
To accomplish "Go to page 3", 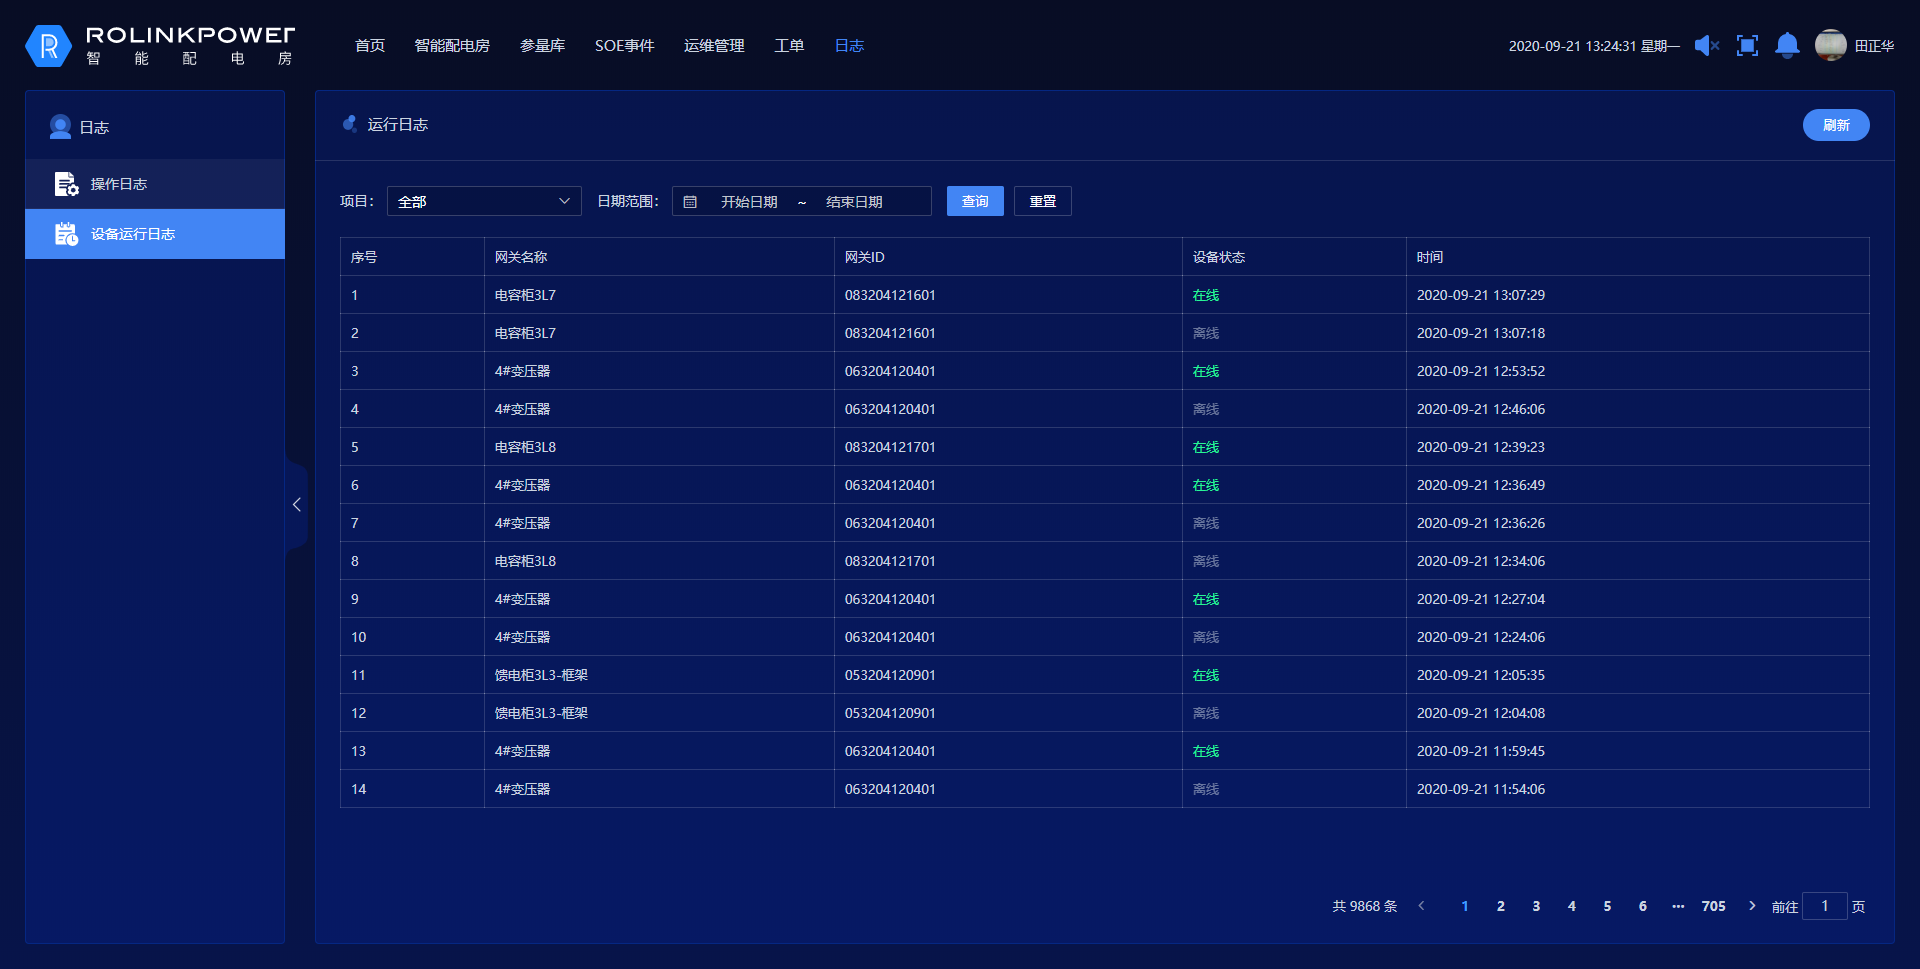I will (x=1536, y=906).
